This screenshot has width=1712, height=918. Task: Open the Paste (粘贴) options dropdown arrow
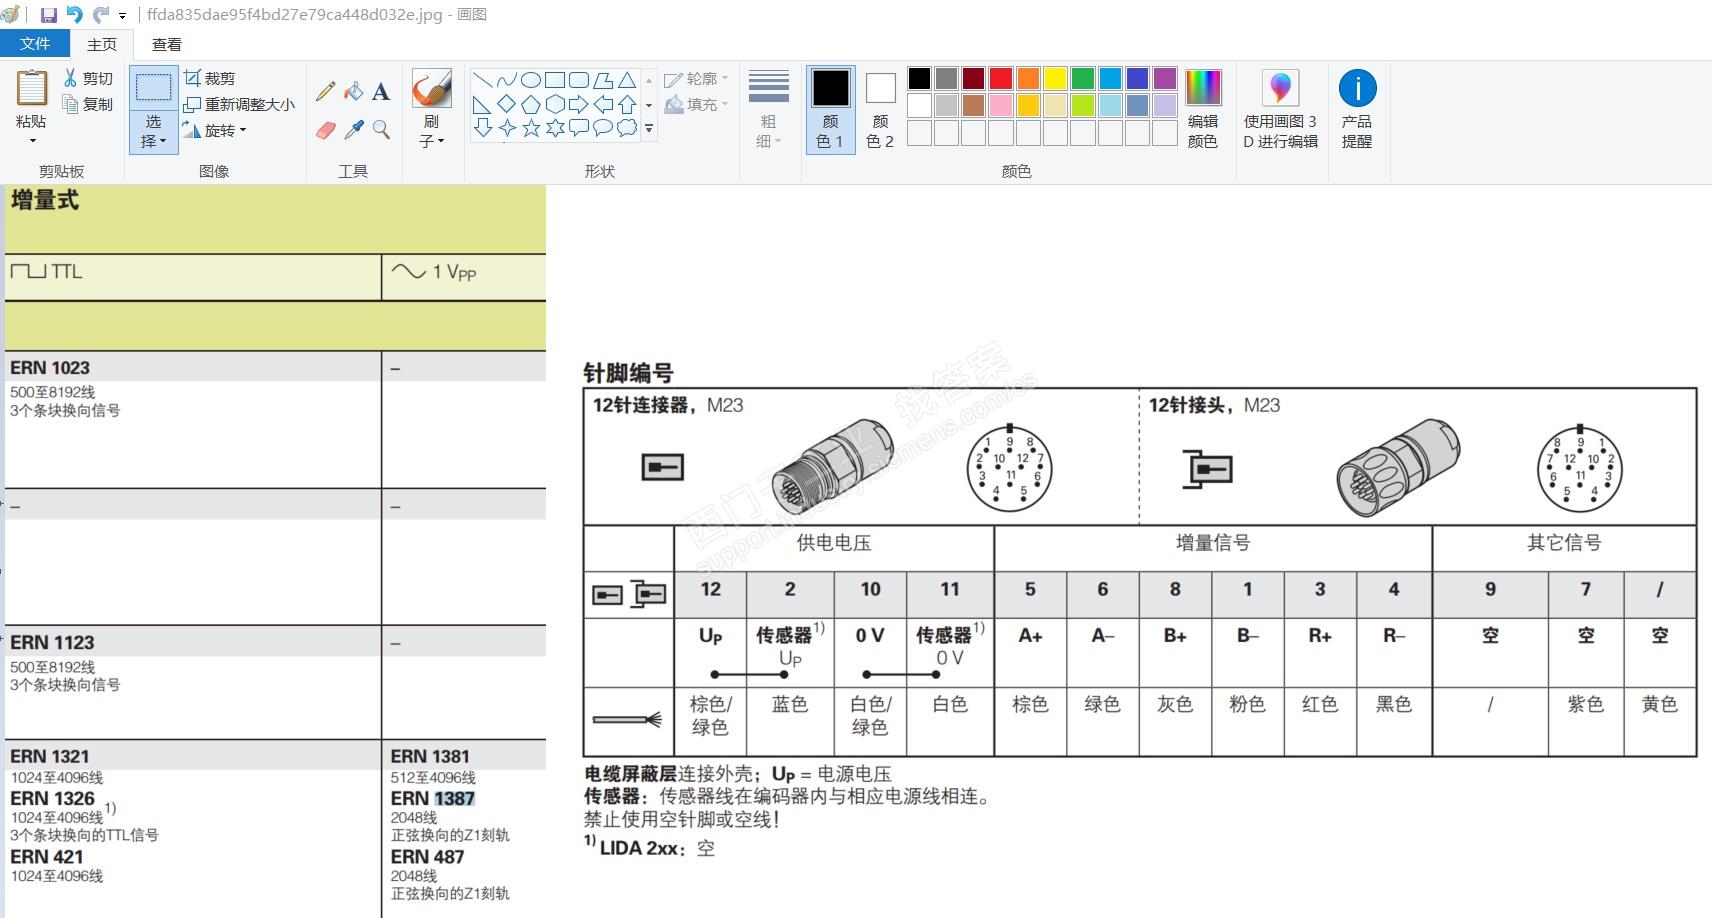(31, 141)
